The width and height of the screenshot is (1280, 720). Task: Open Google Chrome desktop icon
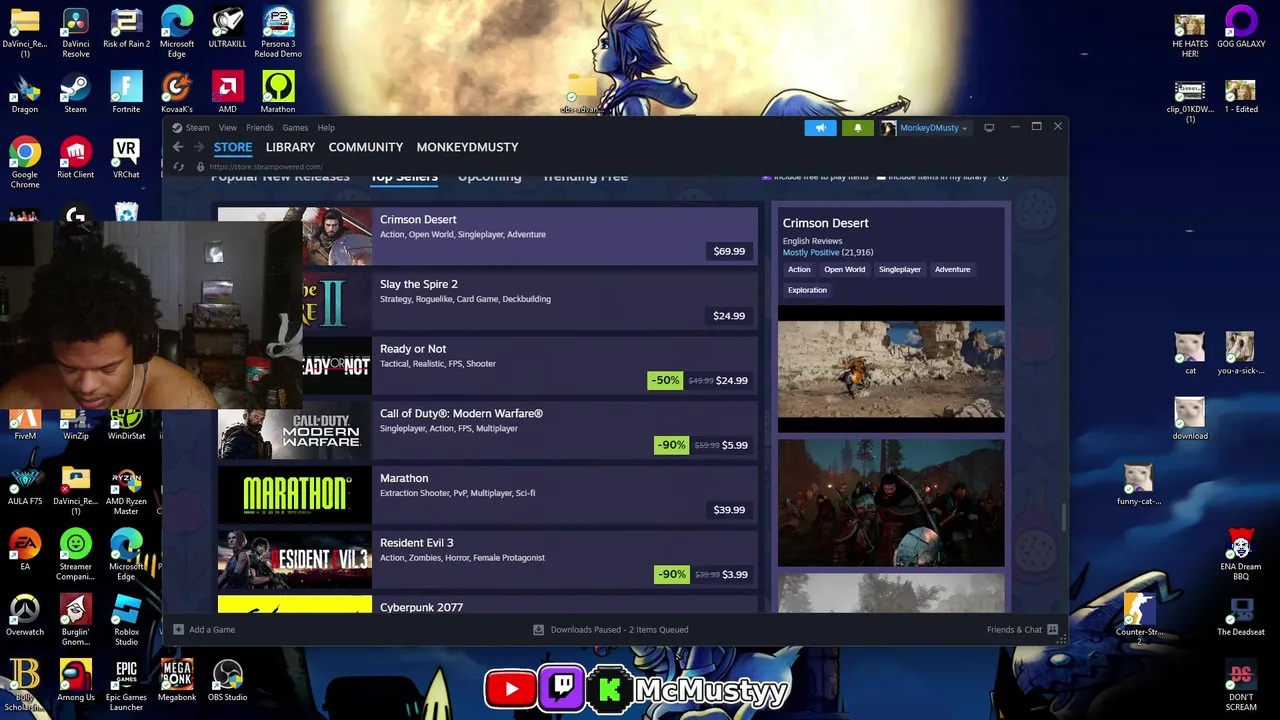click(25, 163)
